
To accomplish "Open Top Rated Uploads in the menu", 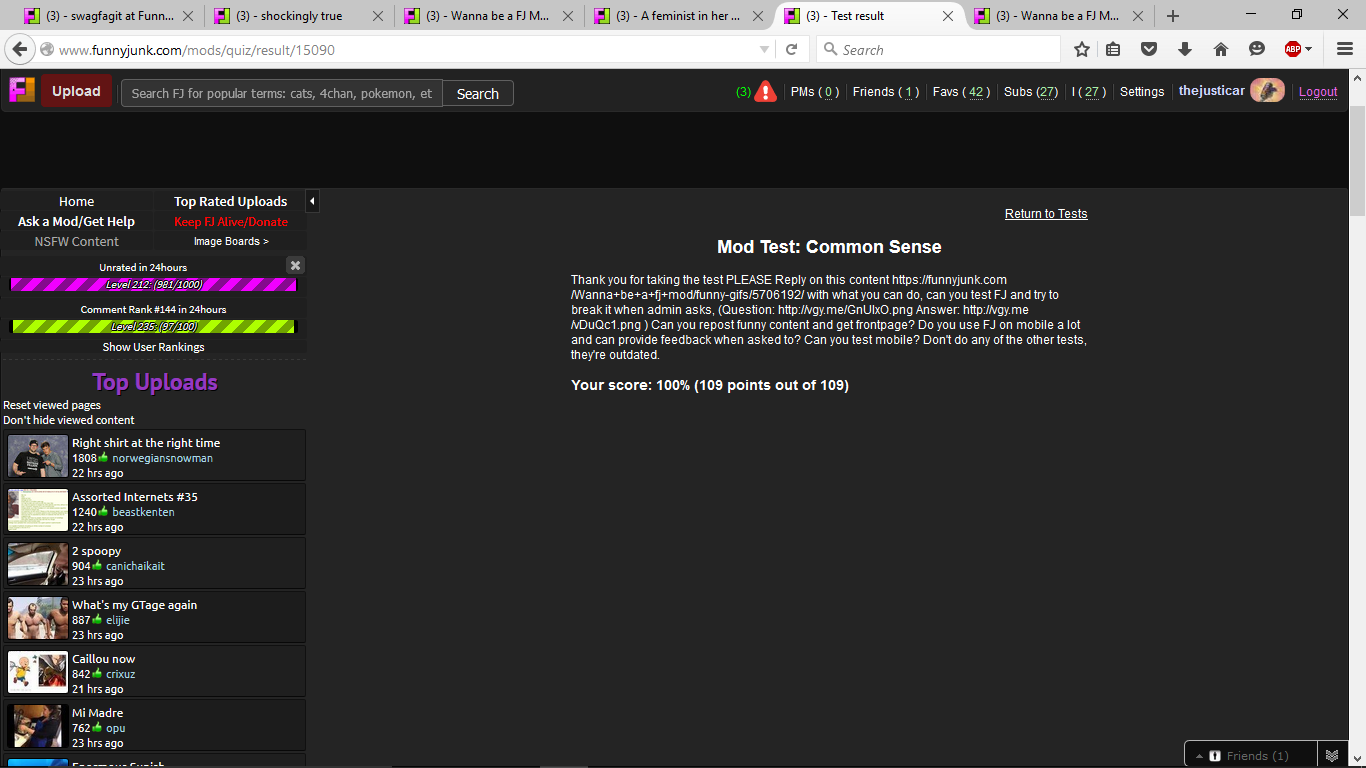I will [x=230, y=201].
